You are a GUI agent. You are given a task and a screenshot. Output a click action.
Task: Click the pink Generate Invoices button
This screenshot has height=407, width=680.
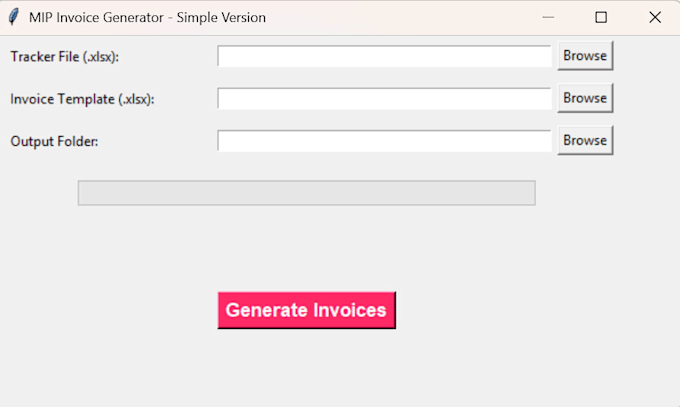tap(307, 310)
